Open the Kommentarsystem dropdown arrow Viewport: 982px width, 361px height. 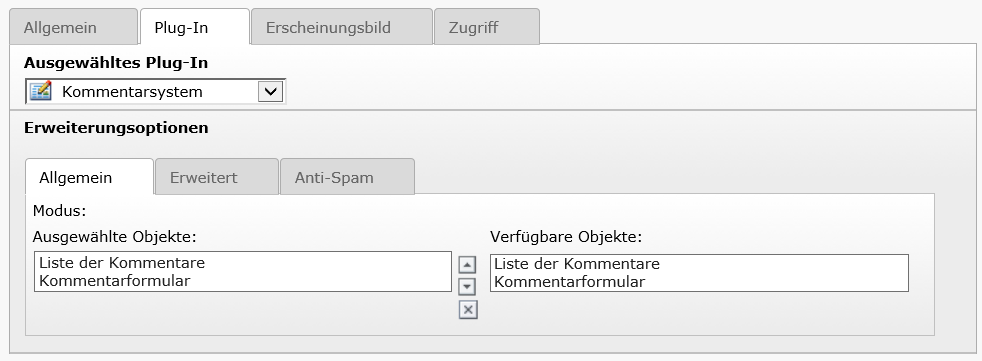coord(270,92)
